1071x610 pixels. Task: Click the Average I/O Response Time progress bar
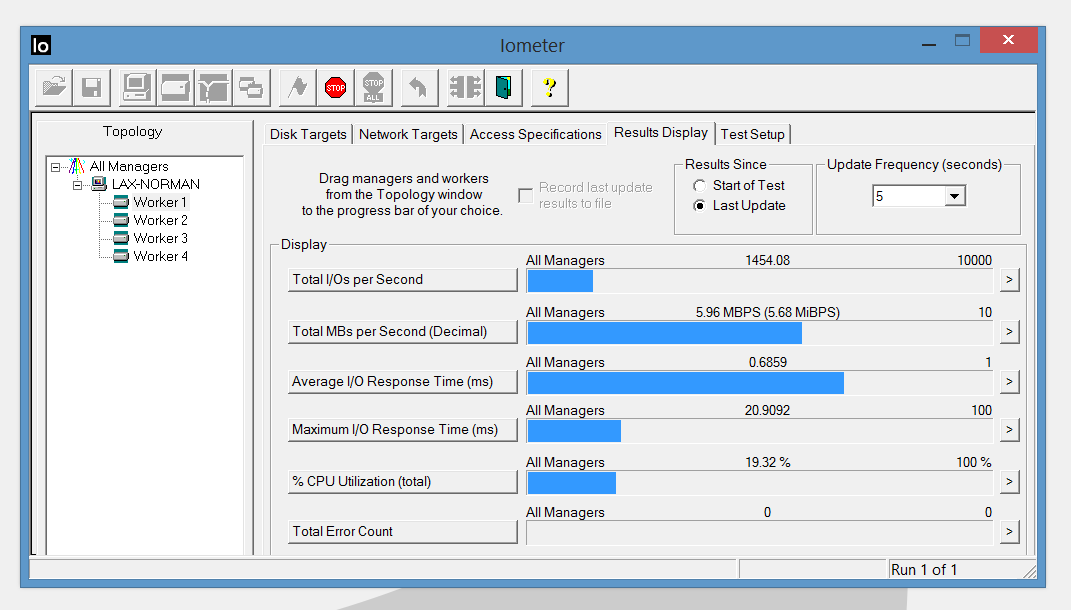(760, 383)
